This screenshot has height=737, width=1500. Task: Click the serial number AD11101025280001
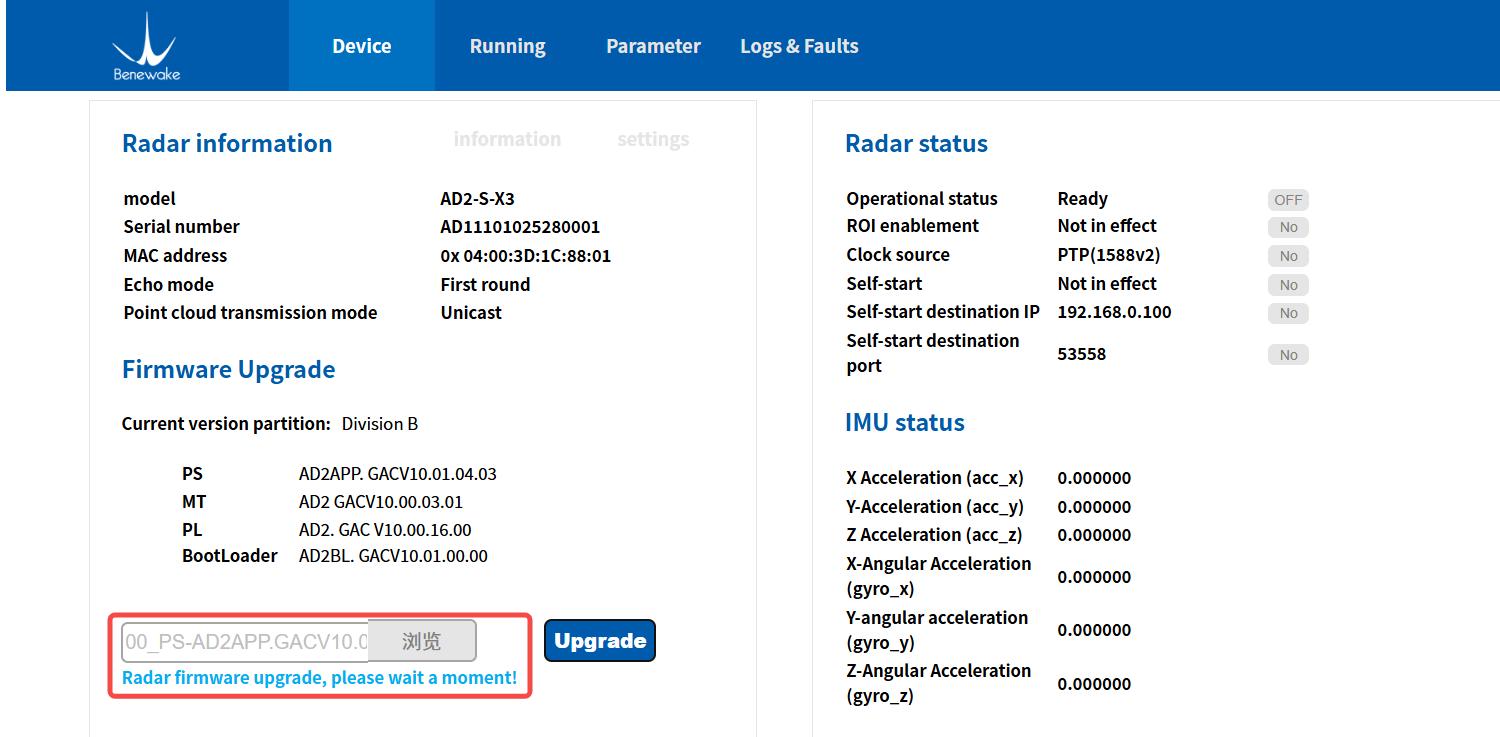click(x=520, y=227)
